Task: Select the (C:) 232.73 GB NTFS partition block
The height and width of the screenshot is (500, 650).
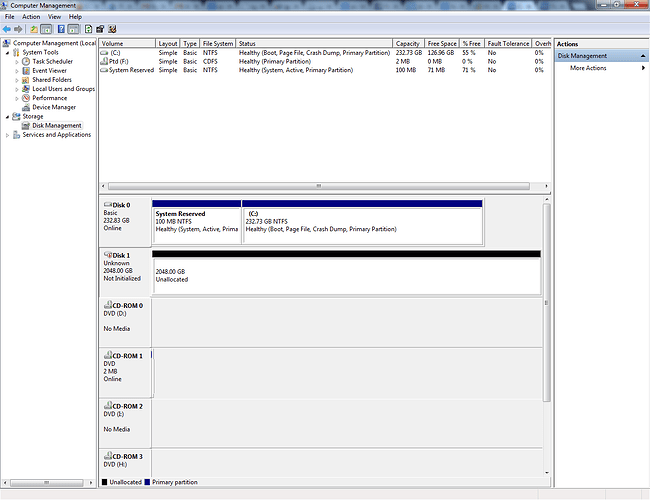Action: point(362,222)
